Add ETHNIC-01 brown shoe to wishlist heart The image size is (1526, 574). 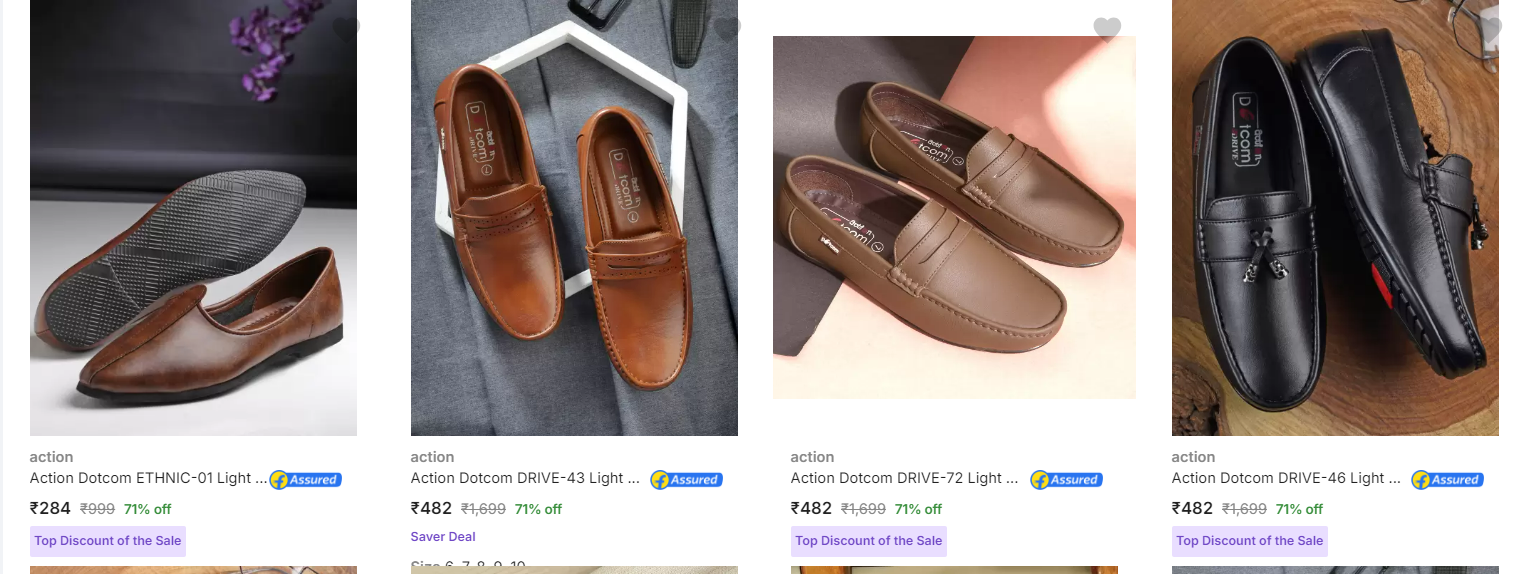[346, 29]
